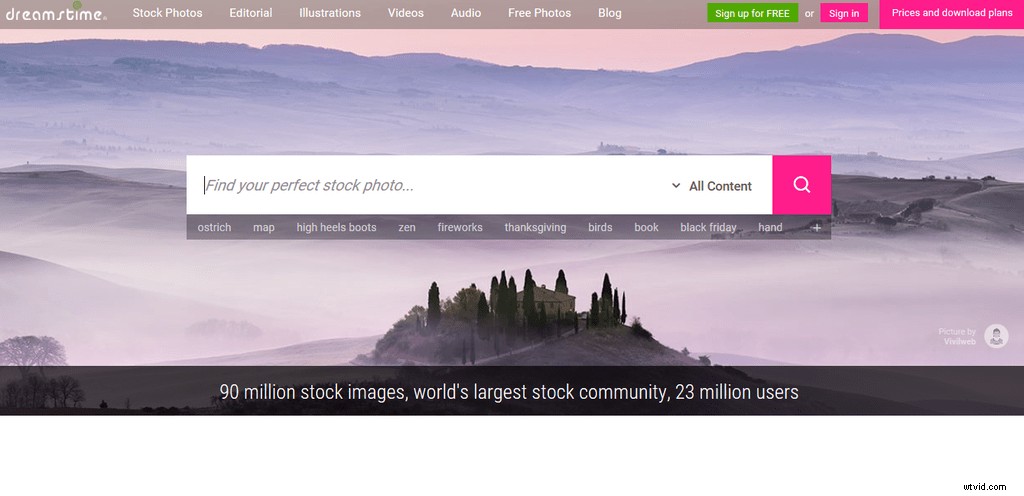Image resolution: width=1024 pixels, height=496 pixels.
Task: Search for fireworks keyword
Action: point(460,227)
